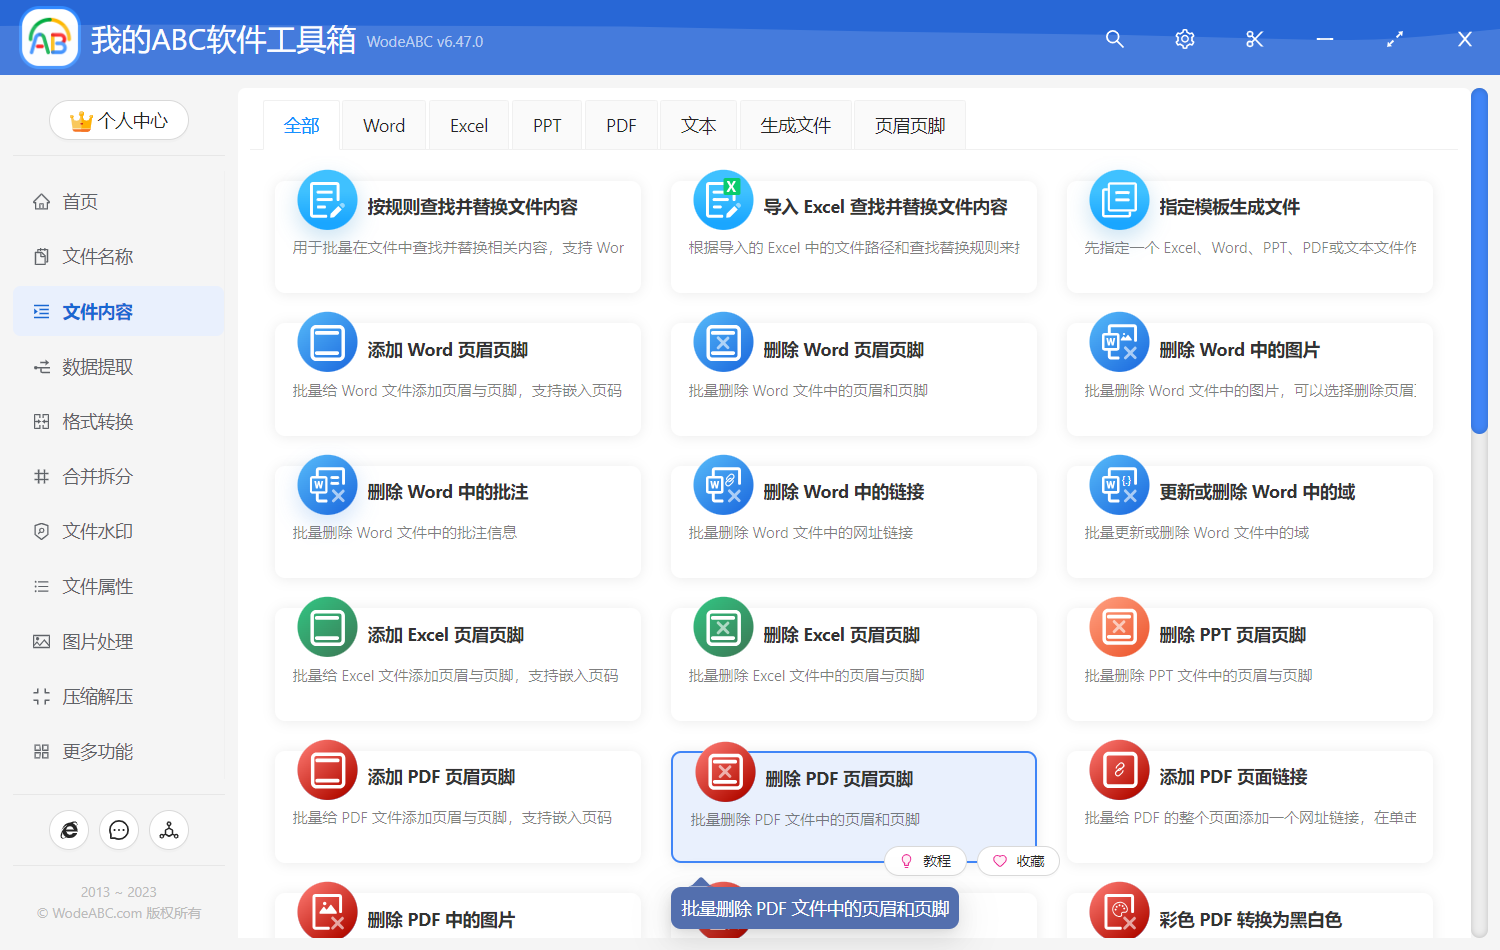Switch to the PDF tab
This screenshot has width=1500, height=950.
621,124
